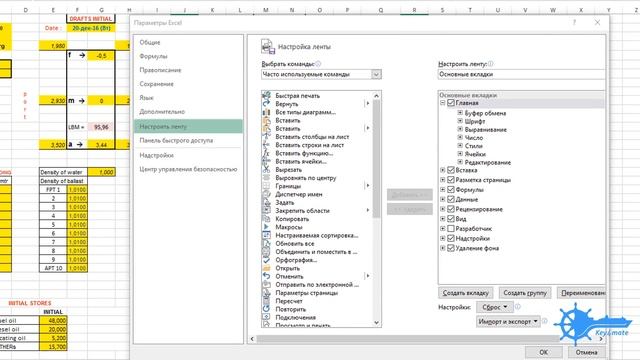Toggle the Рецензирование checkbox
The image size is (640, 360).
pyautogui.click(x=451, y=209)
